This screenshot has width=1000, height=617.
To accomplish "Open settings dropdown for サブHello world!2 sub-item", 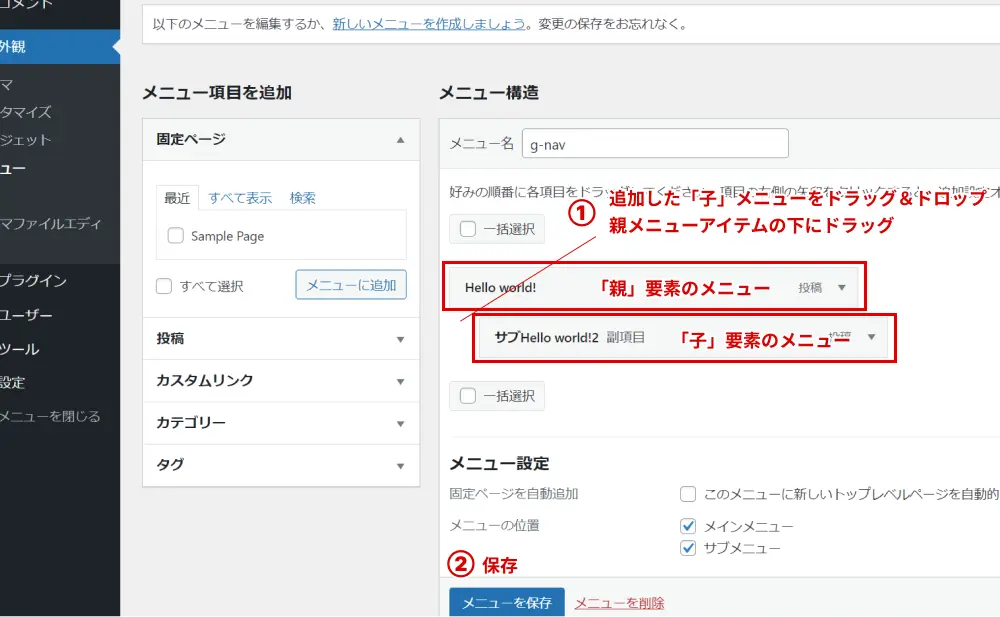I will point(873,337).
